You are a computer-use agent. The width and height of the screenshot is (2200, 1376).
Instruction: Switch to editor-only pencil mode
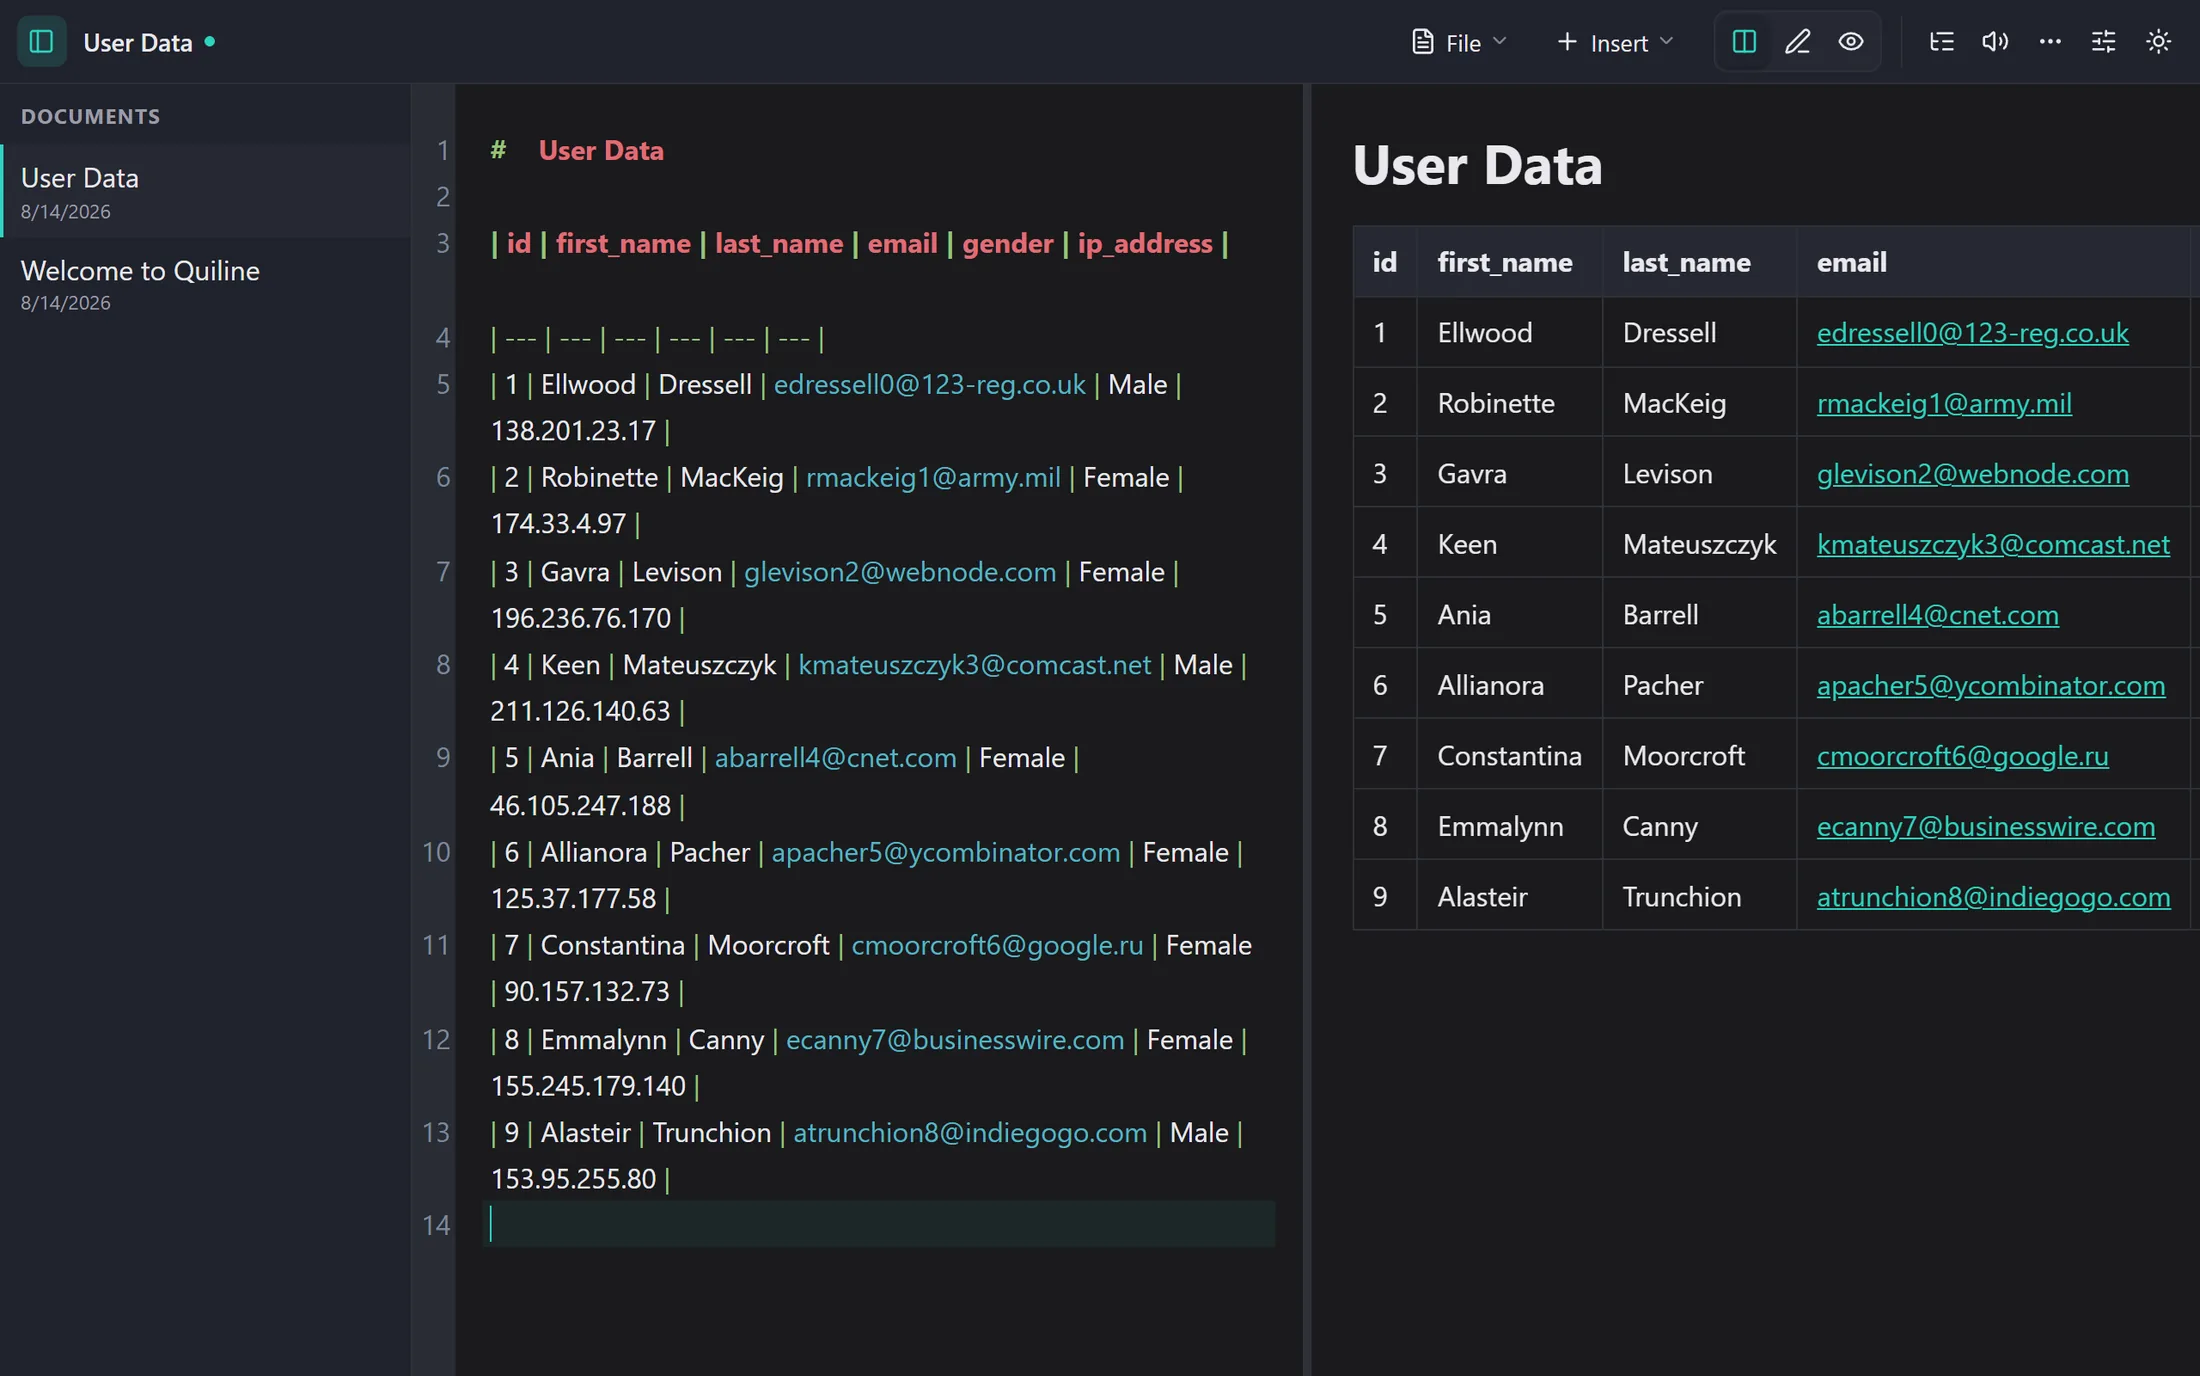(x=1797, y=41)
